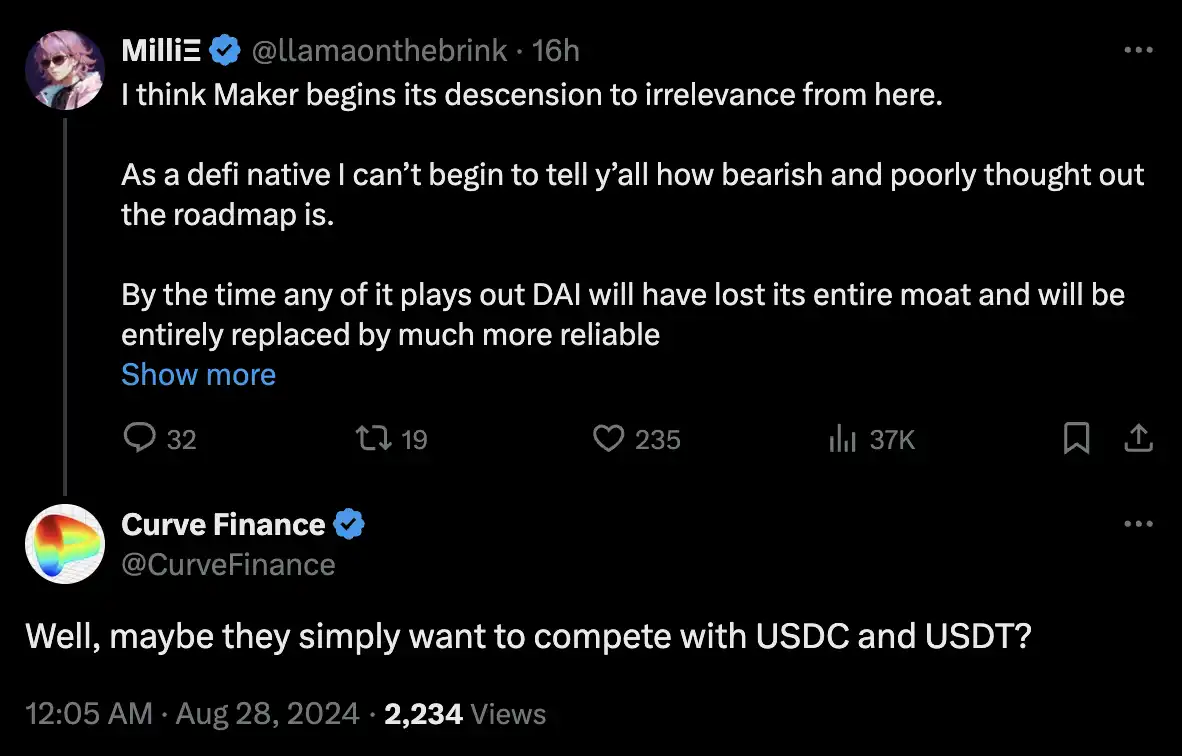Viewport: 1182px width, 756px height.
Task: Open view analytics bar chart icon
Action: coord(843,438)
